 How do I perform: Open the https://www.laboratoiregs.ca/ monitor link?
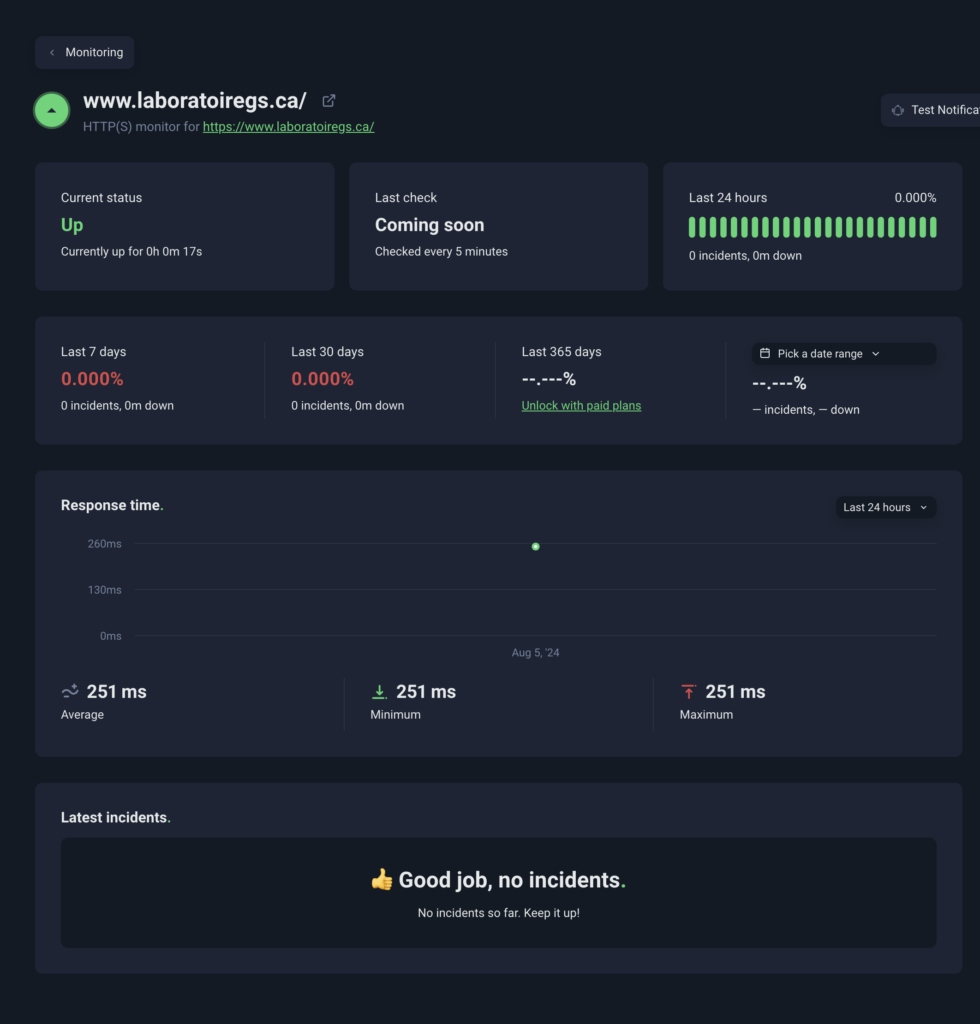[x=288, y=127]
